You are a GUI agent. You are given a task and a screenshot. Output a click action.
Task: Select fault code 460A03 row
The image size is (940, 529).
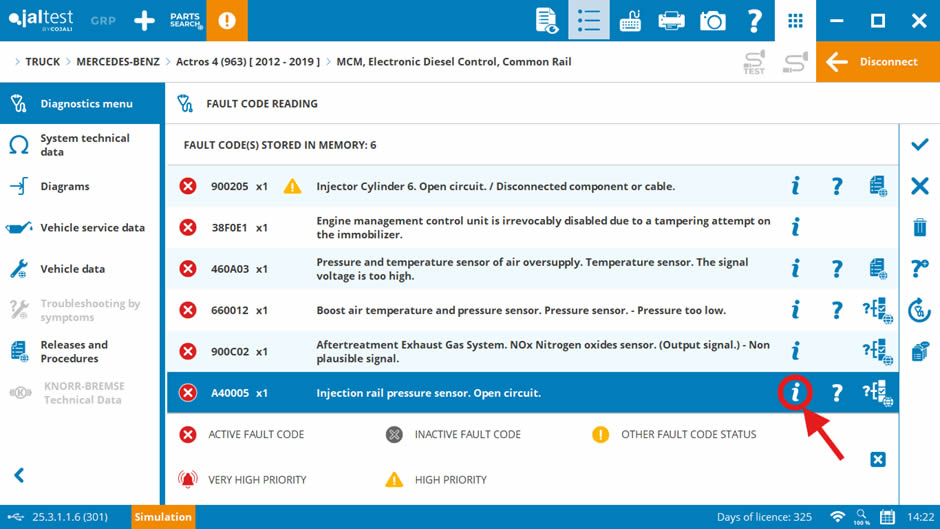(x=532, y=269)
